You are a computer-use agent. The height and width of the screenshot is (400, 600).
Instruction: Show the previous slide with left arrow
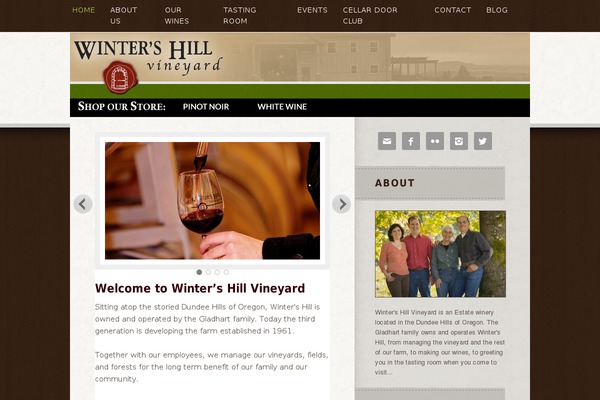click(83, 204)
